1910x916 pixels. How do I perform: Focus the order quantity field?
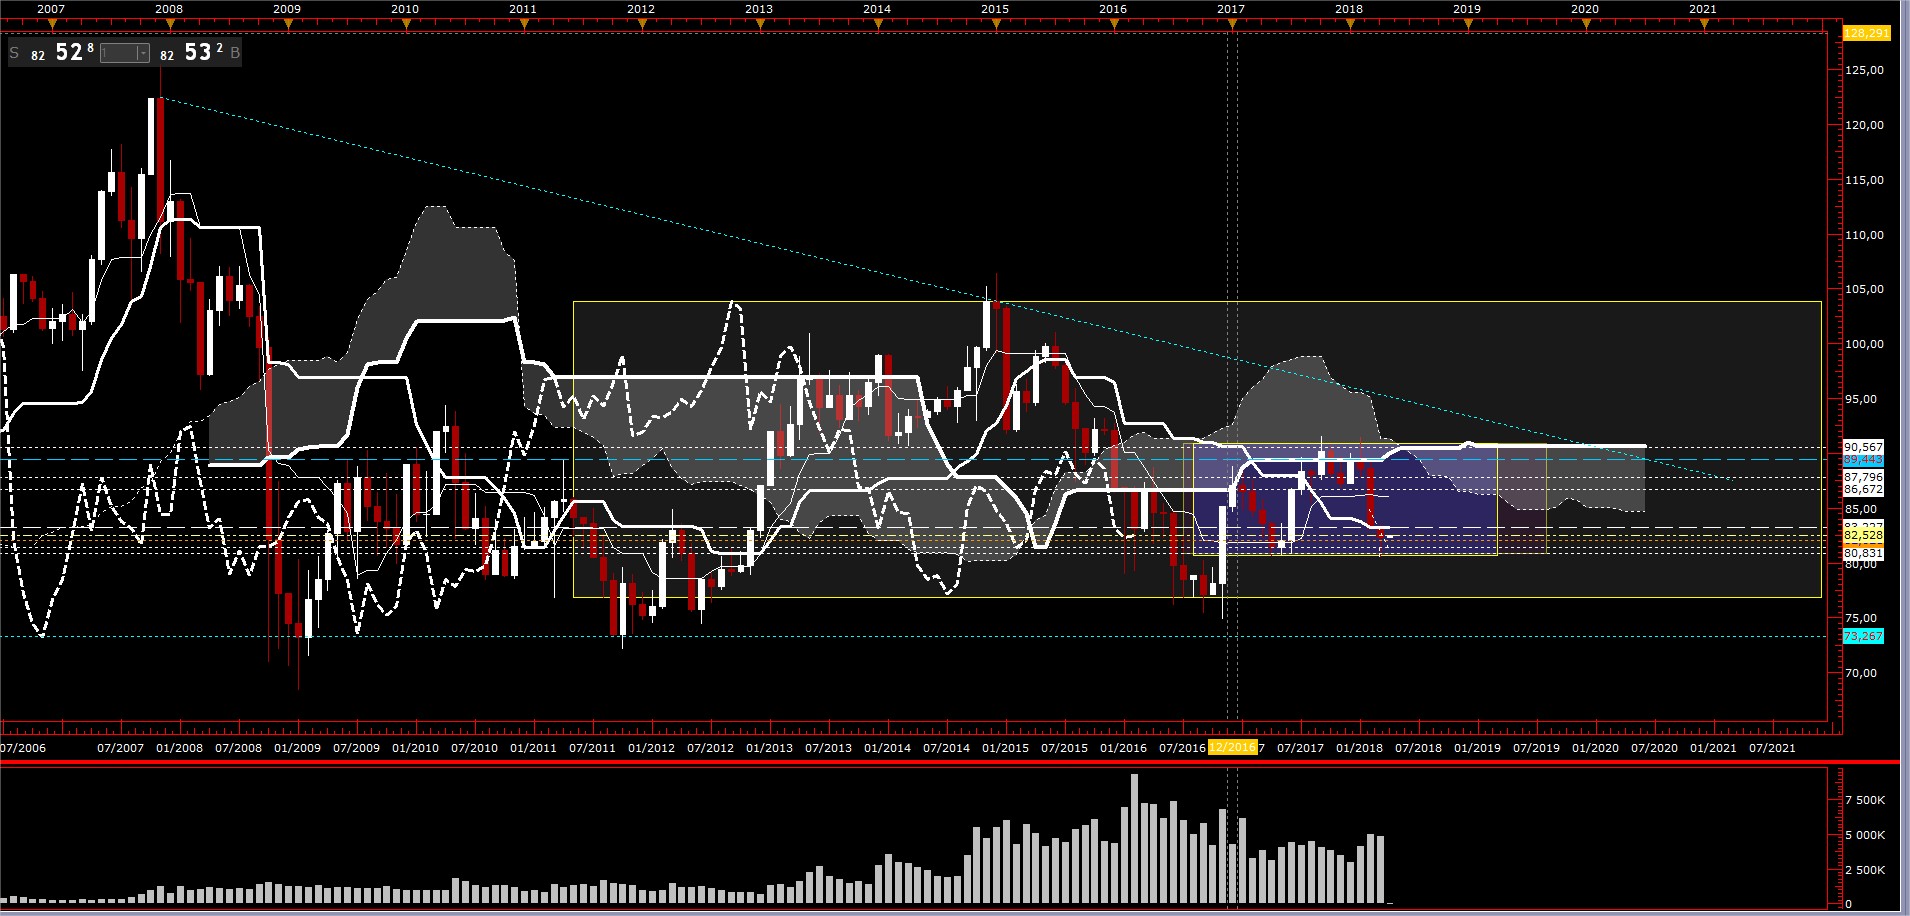118,53
